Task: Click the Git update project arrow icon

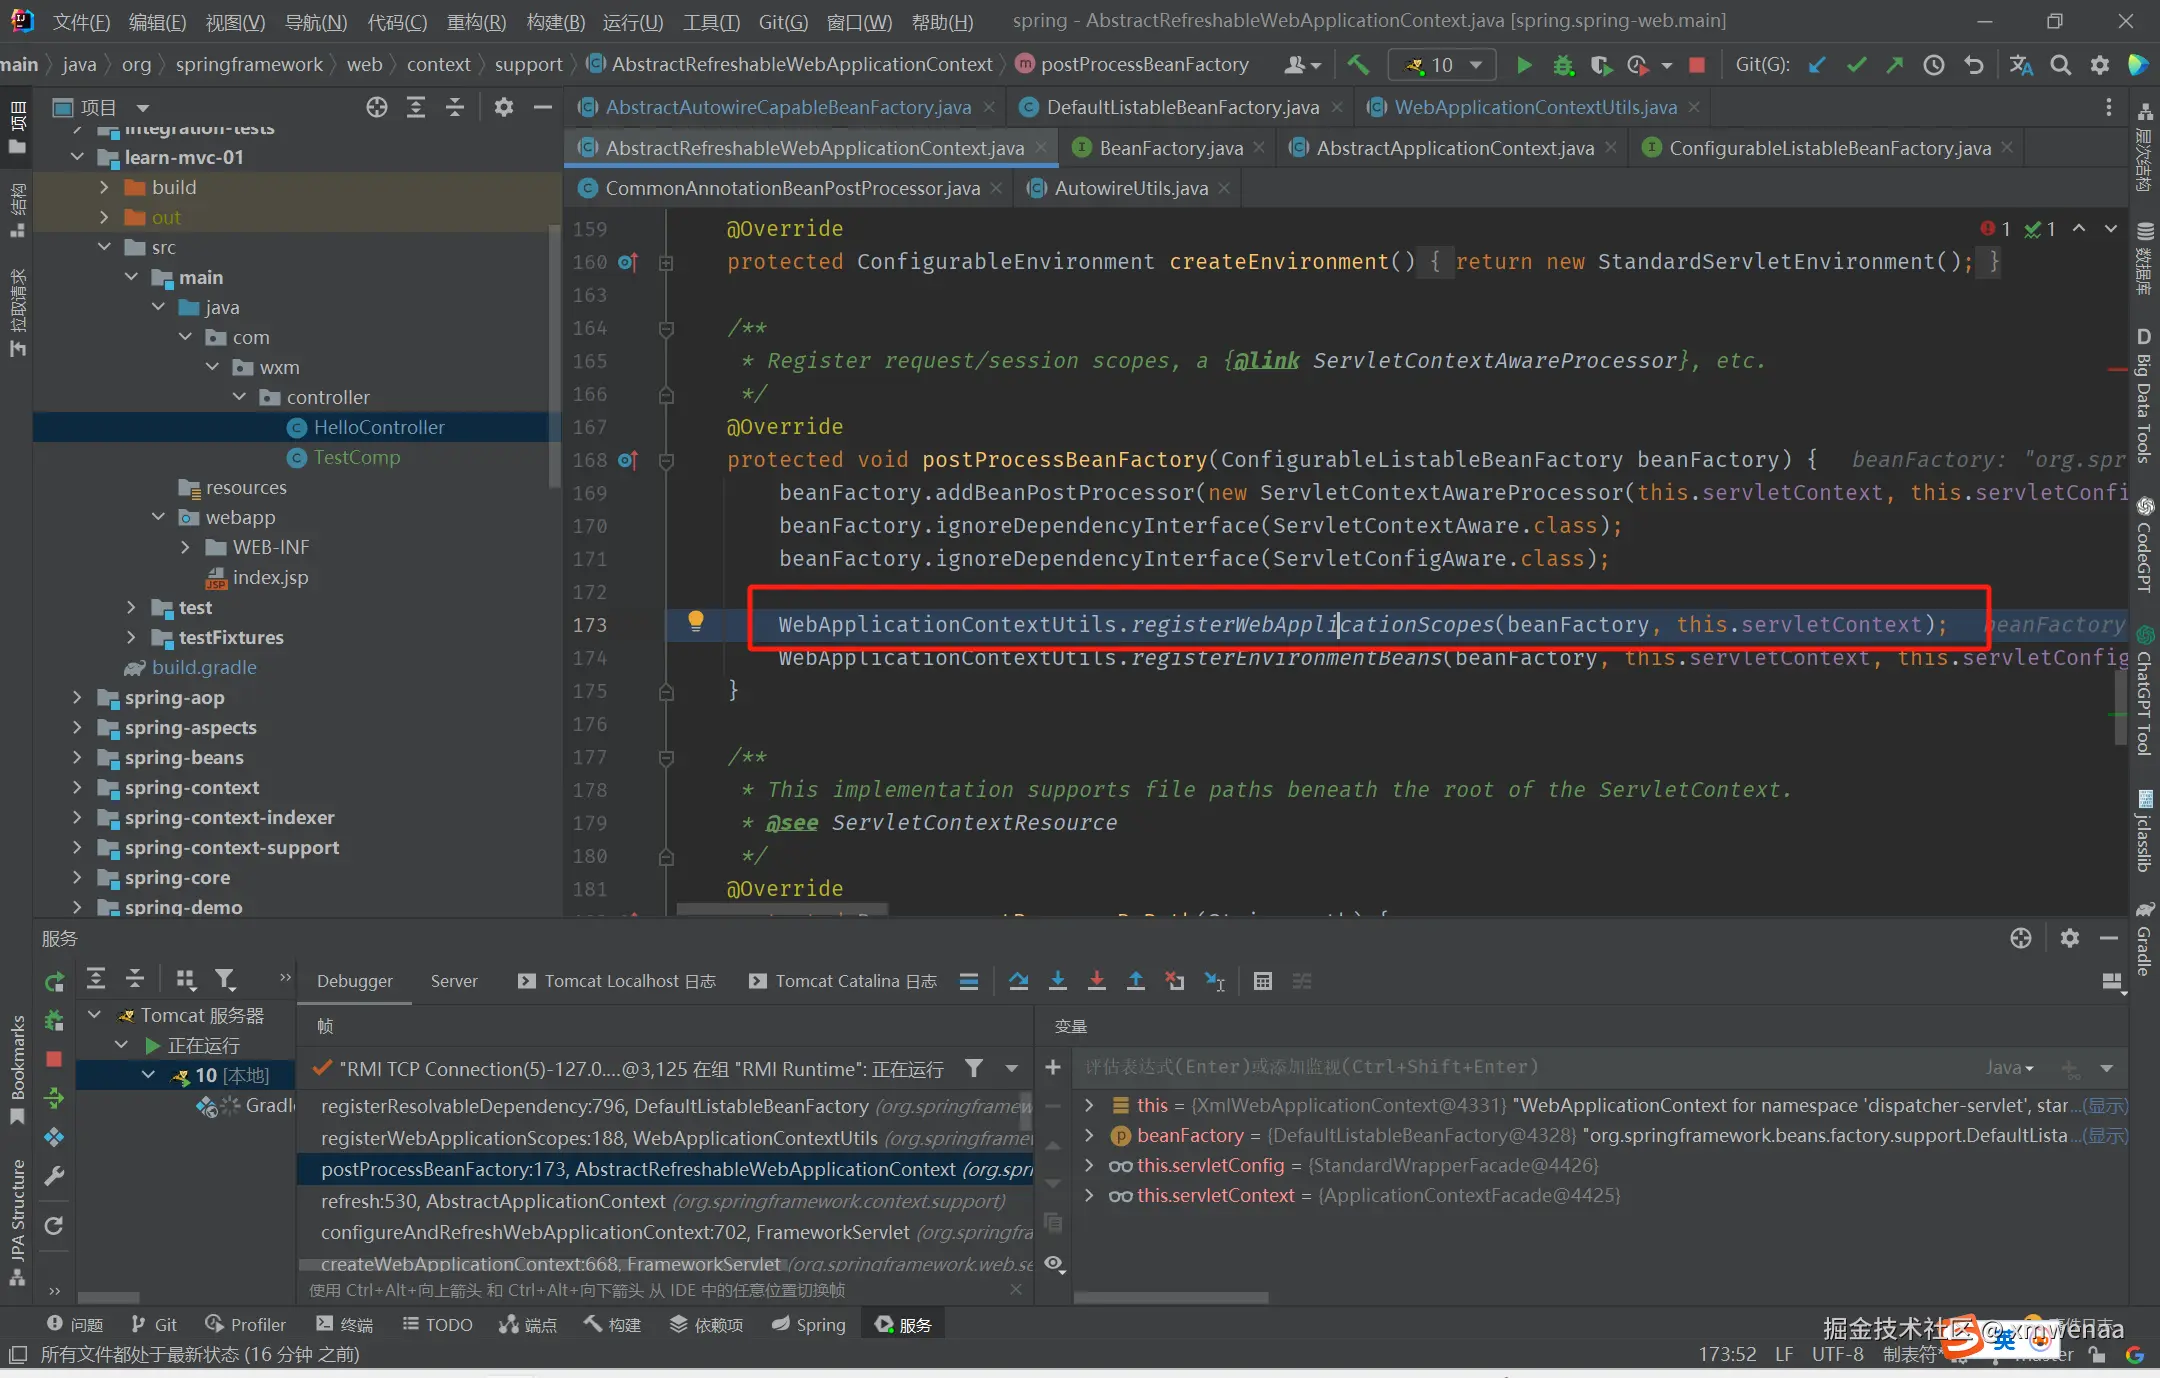Action: (x=1817, y=65)
